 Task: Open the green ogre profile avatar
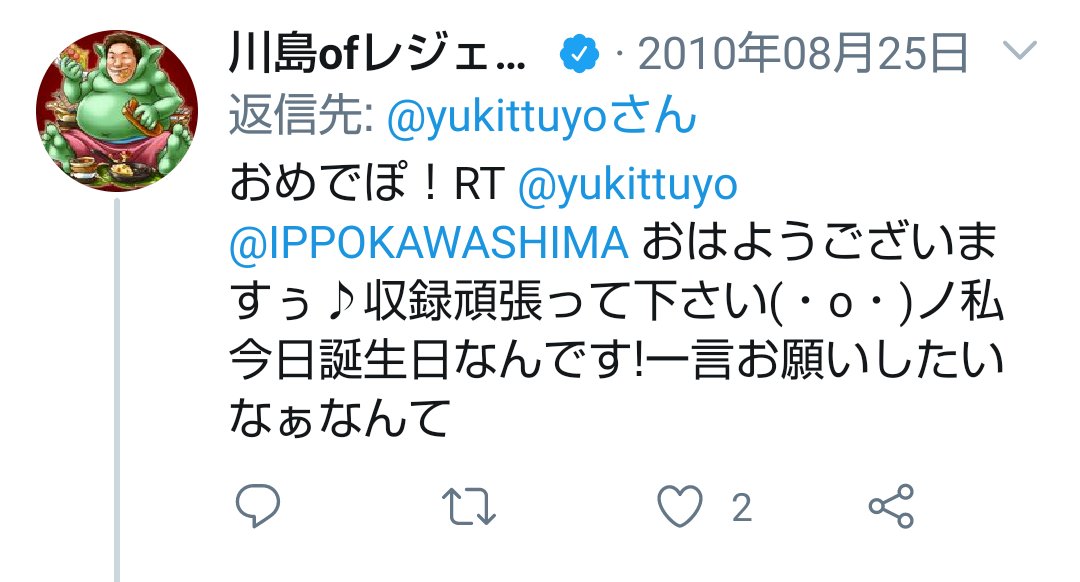[x=117, y=110]
